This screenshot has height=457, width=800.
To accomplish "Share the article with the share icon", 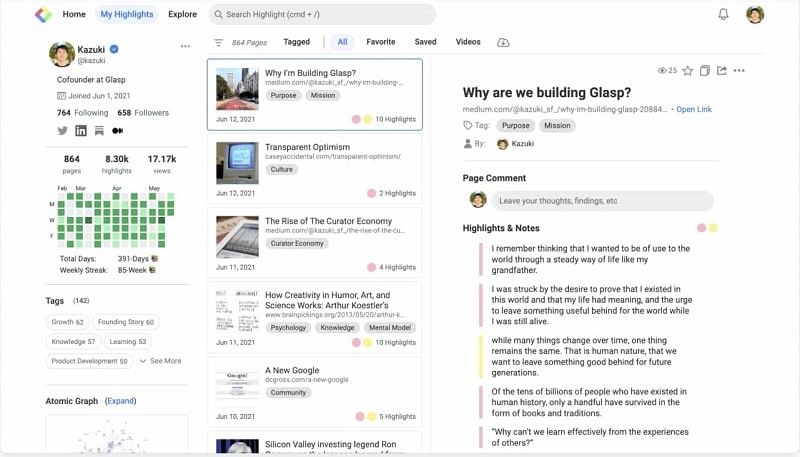I will click(x=721, y=71).
